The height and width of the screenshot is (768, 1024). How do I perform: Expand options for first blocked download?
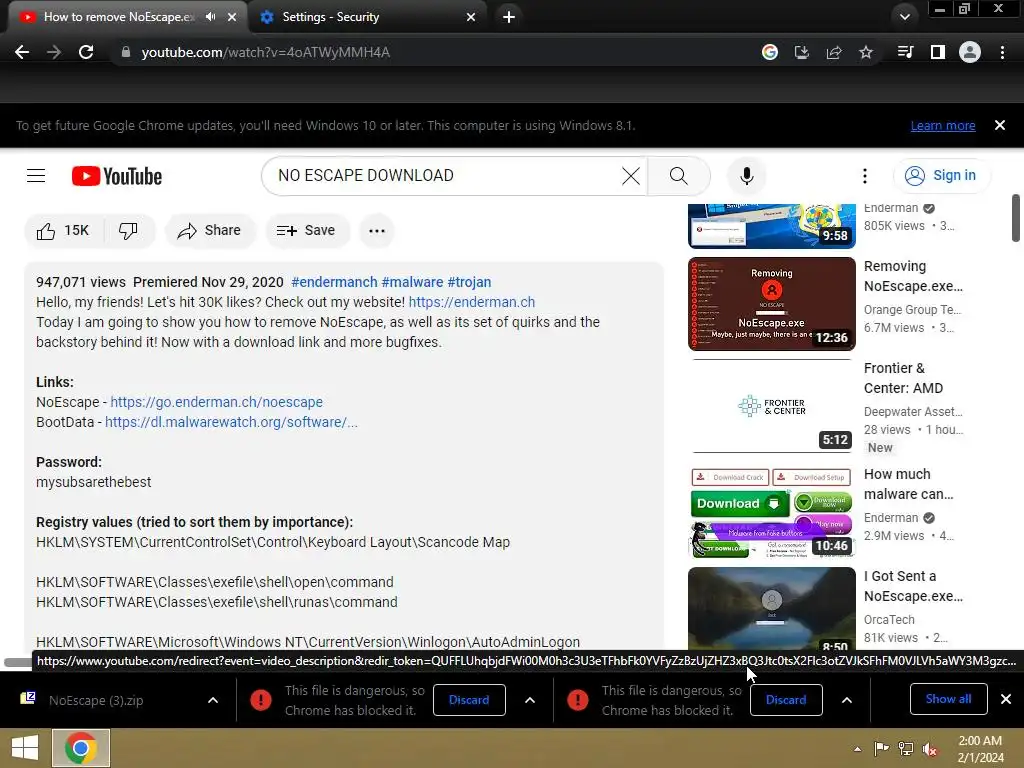click(x=530, y=700)
